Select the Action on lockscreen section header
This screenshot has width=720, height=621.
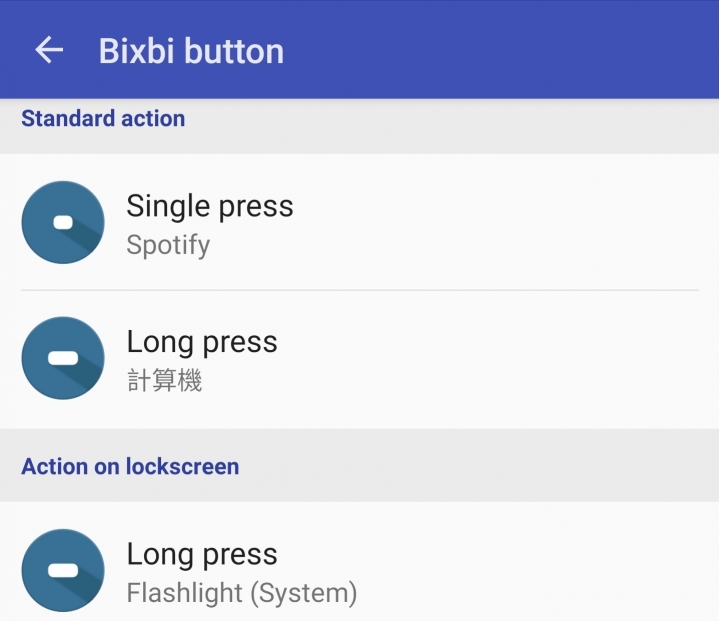pos(130,467)
